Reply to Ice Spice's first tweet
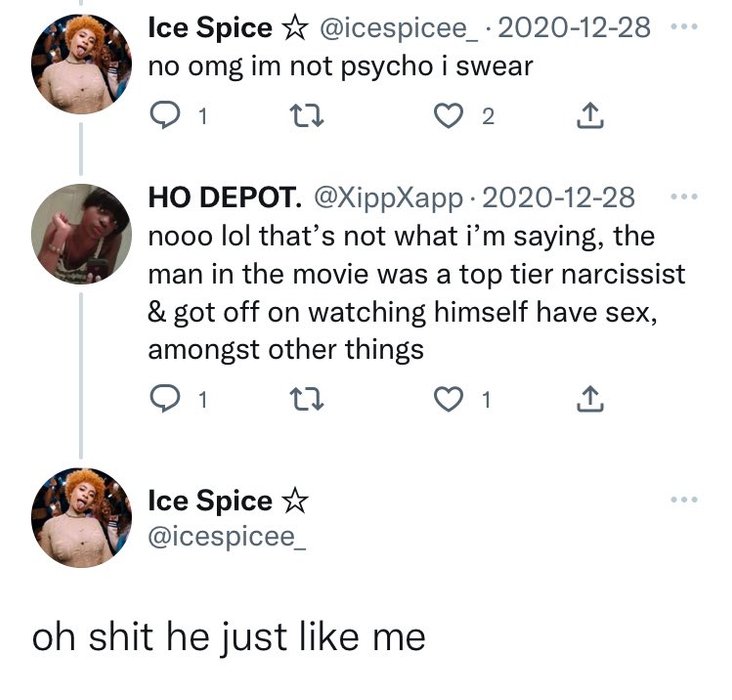This screenshot has height=700, width=732. pyautogui.click(x=162, y=117)
